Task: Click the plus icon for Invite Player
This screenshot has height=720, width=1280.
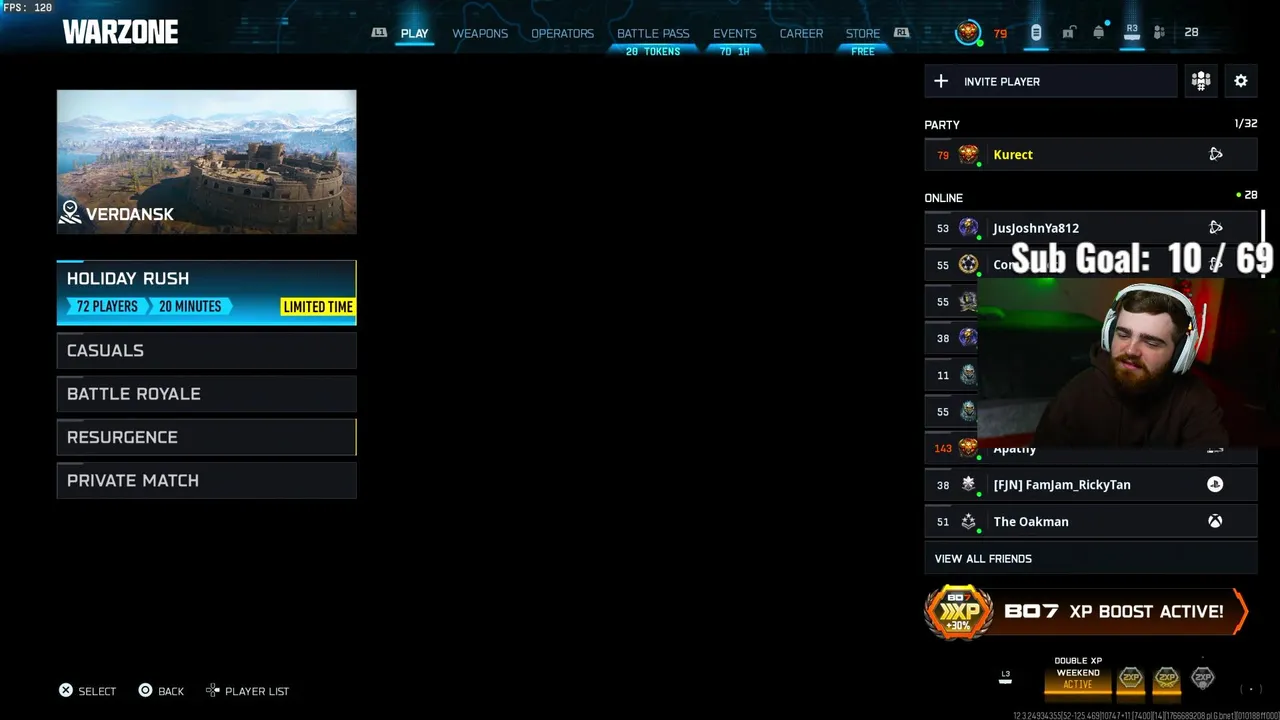Action: [941, 81]
